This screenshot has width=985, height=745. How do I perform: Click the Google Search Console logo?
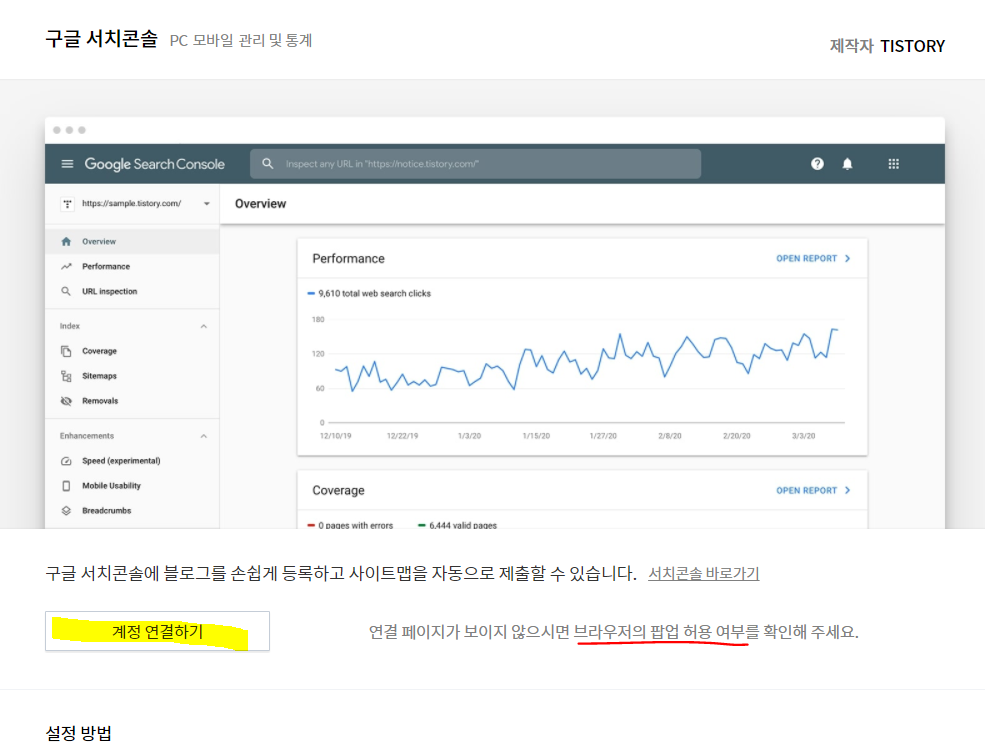[155, 164]
